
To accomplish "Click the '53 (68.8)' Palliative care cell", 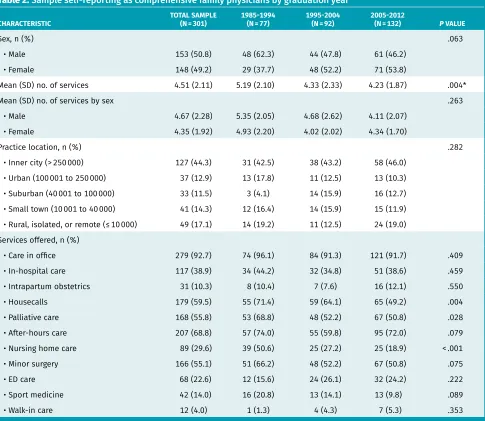I will (x=258, y=318).
